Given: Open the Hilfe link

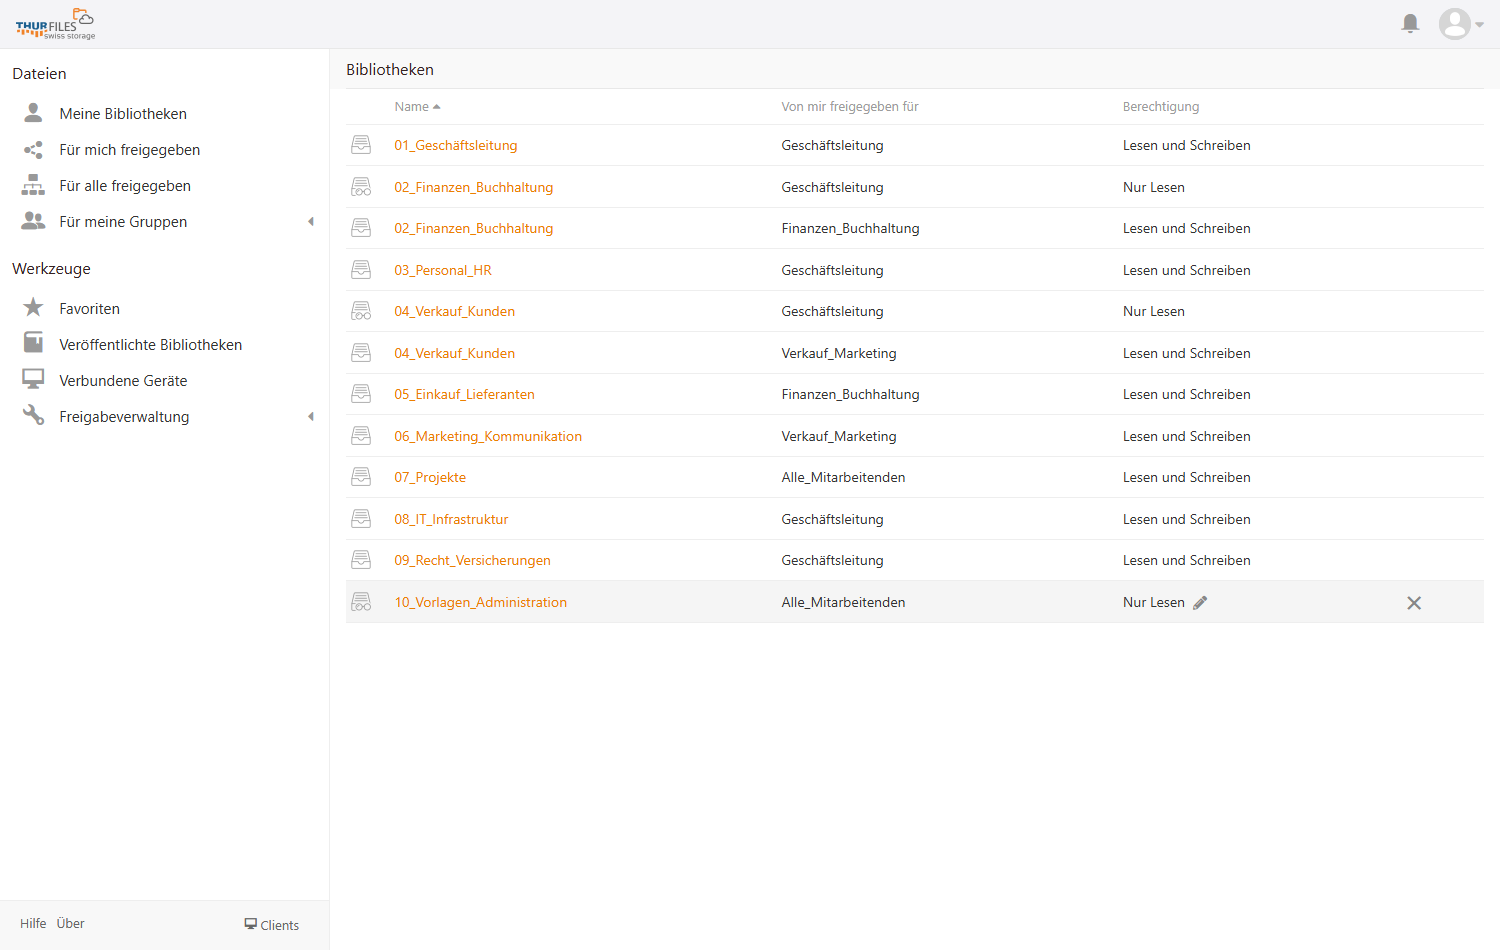Looking at the screenshot, I should (x=33, y=923).
